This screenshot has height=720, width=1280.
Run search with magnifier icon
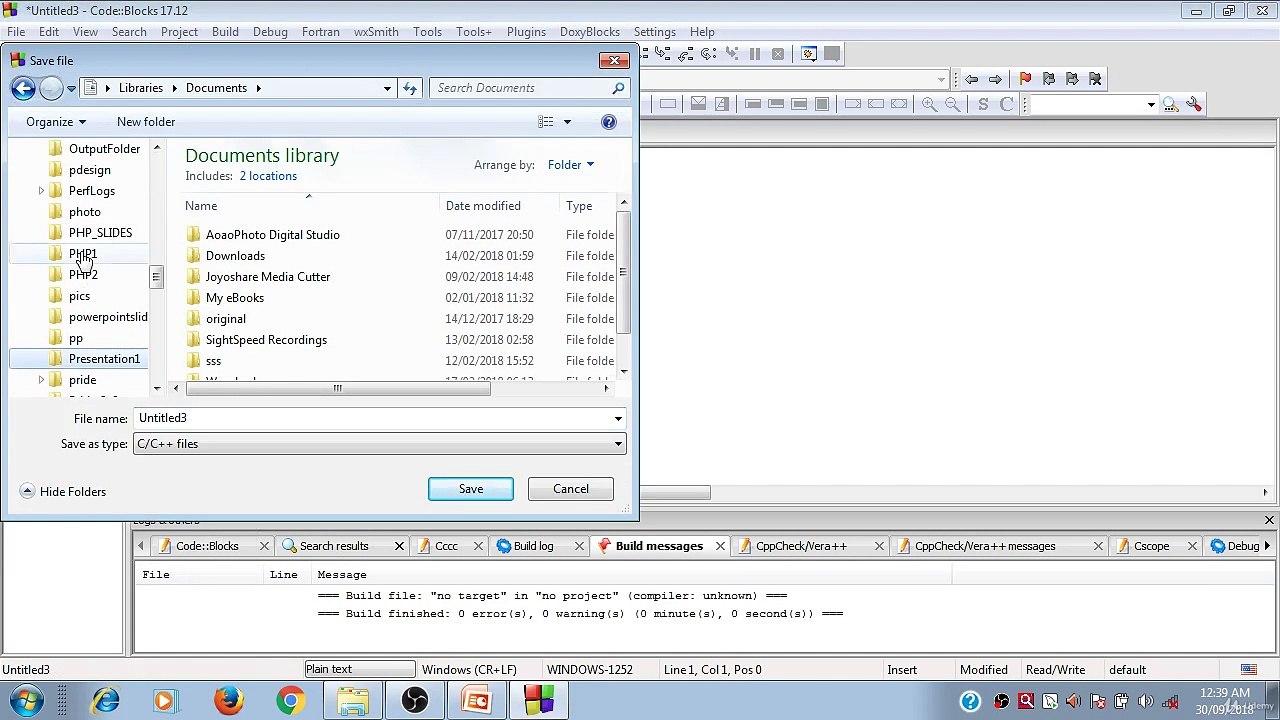coord(1170,104)
